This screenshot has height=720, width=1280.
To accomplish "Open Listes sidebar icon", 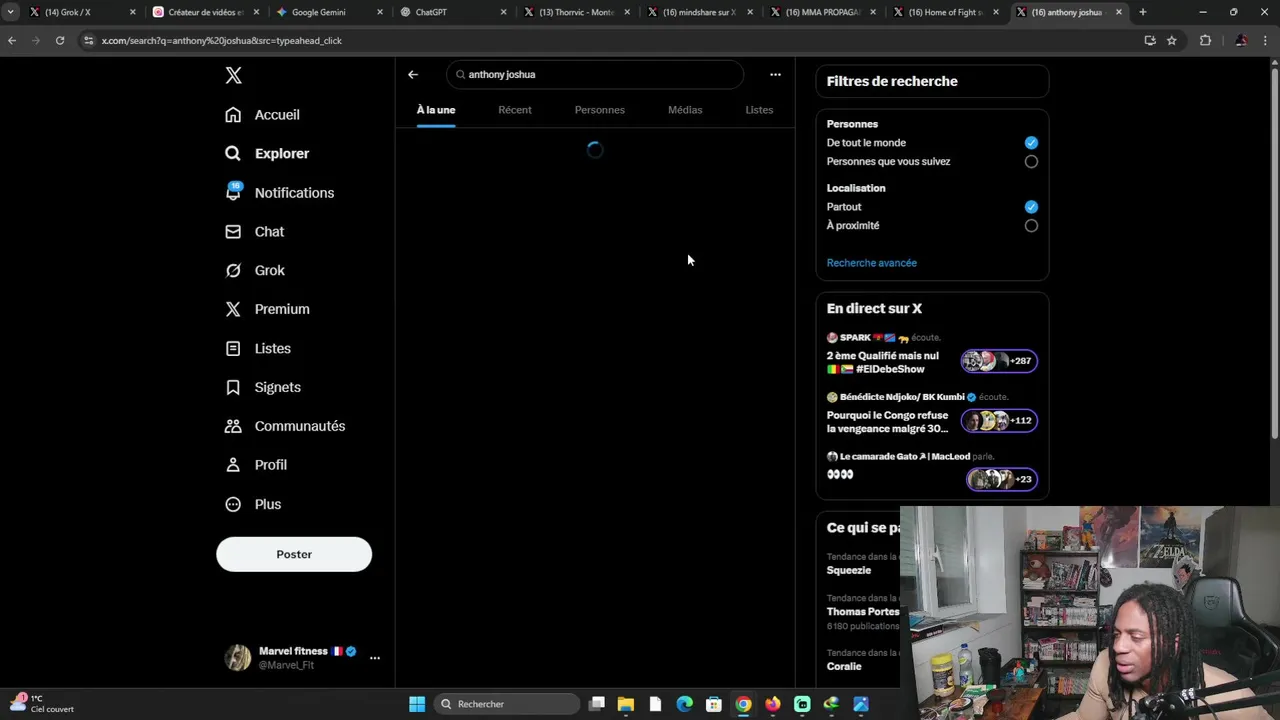I will click(x=233, y=349).
